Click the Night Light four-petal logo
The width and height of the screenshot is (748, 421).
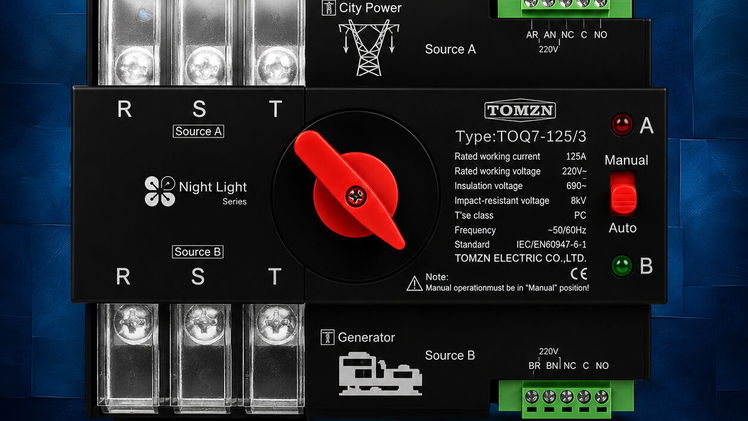160,191
